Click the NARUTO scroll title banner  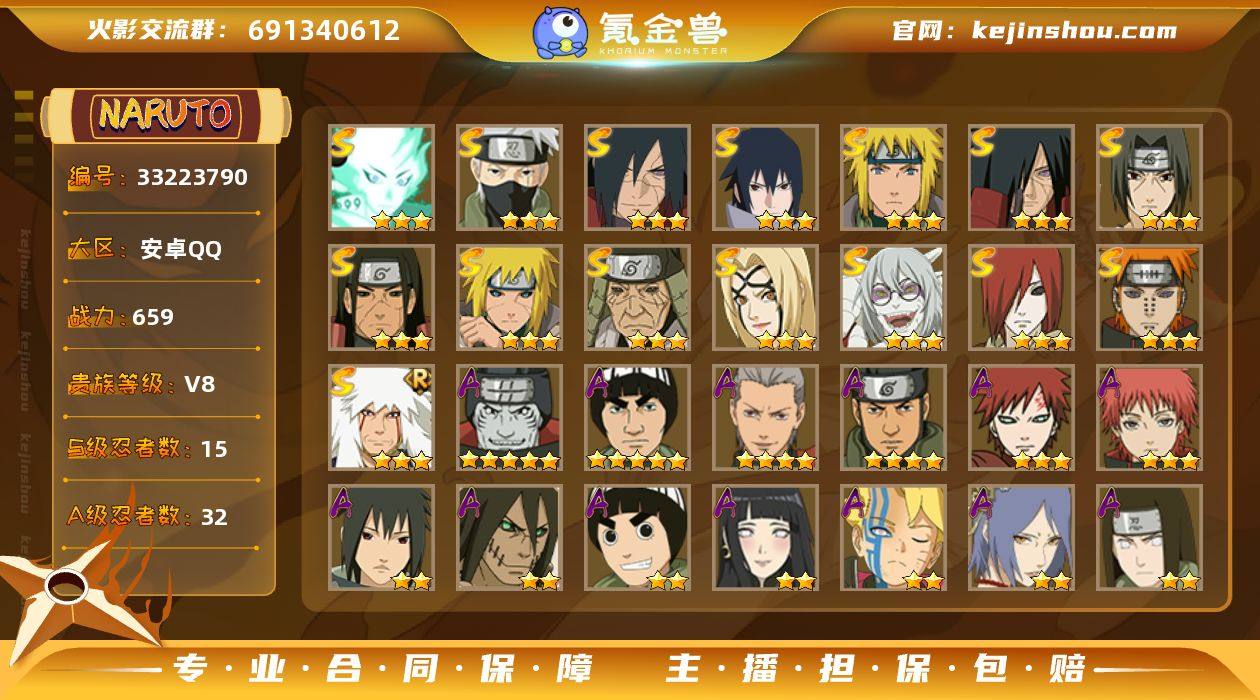165,115
